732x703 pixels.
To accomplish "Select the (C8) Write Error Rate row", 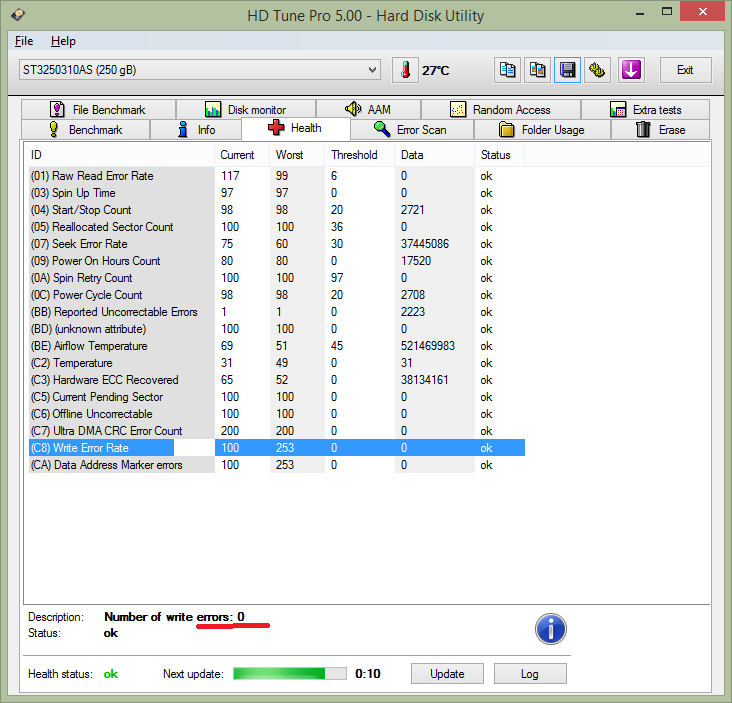I will (276, 448).
